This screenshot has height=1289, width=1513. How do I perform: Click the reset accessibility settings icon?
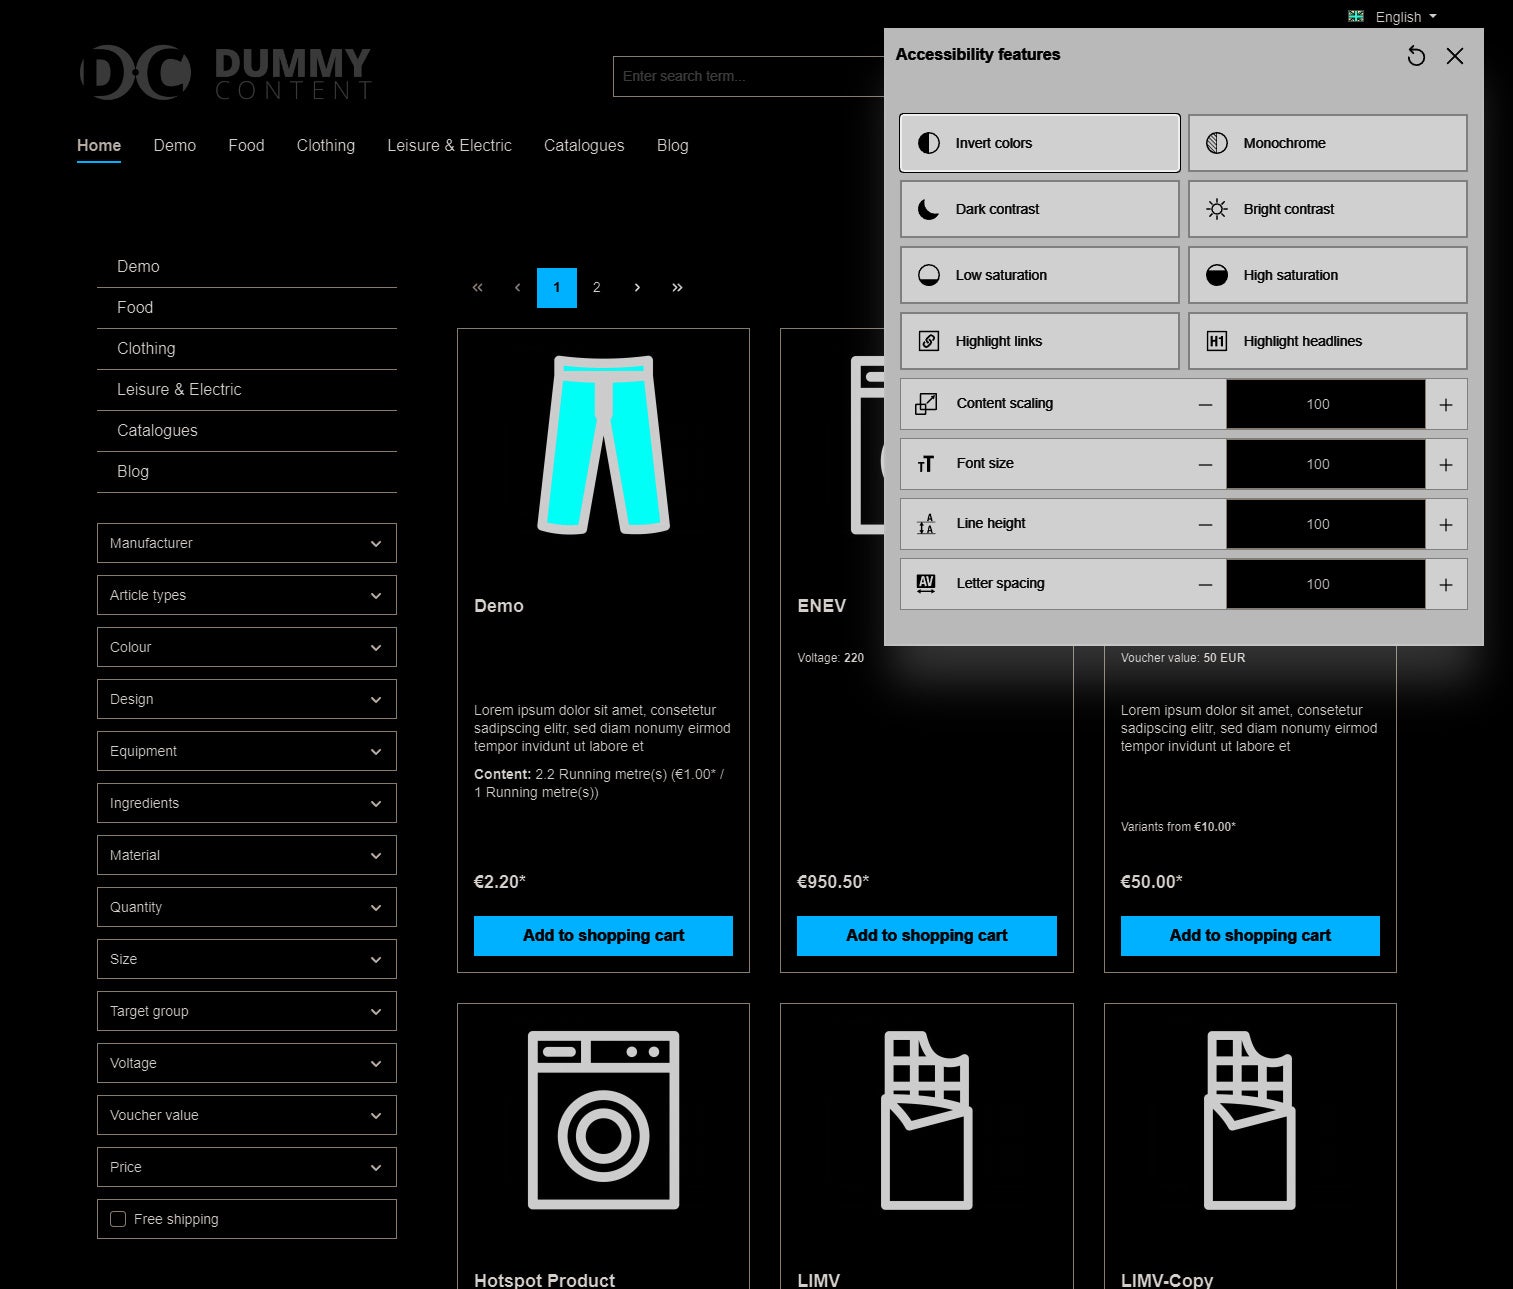[1416, 56]
